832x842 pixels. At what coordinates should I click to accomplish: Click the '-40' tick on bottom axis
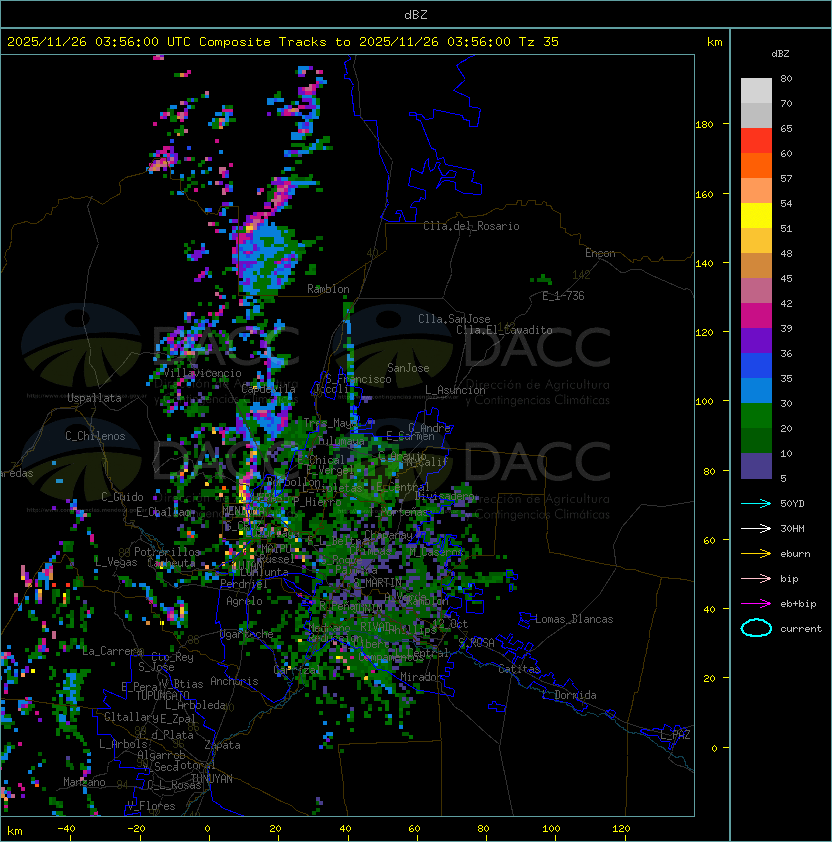tap(66, 829)
